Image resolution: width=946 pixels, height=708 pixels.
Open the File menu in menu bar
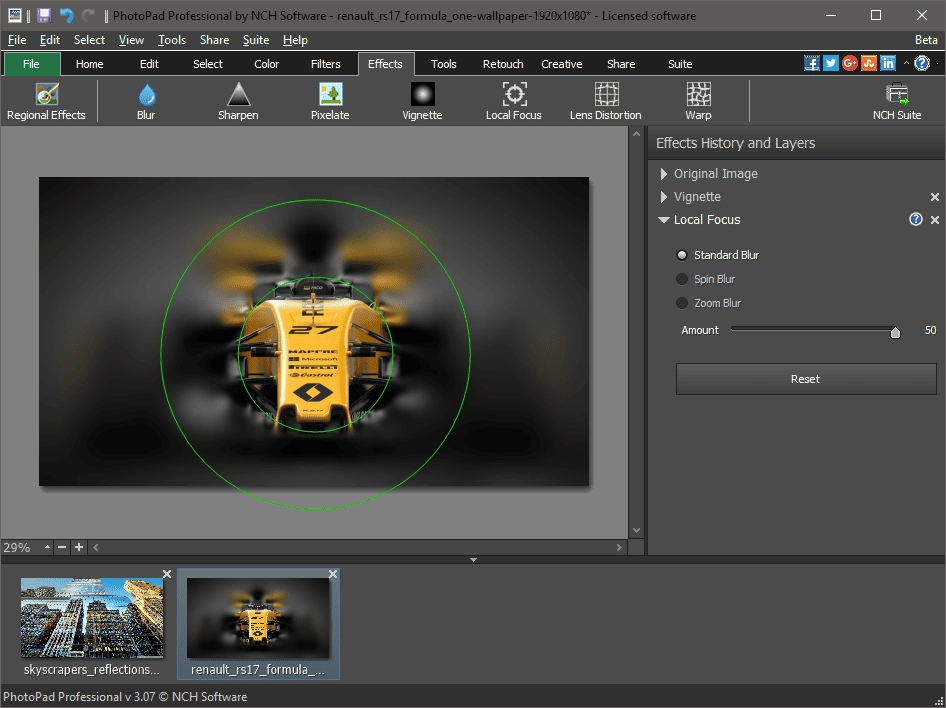[x=17, y=40]
